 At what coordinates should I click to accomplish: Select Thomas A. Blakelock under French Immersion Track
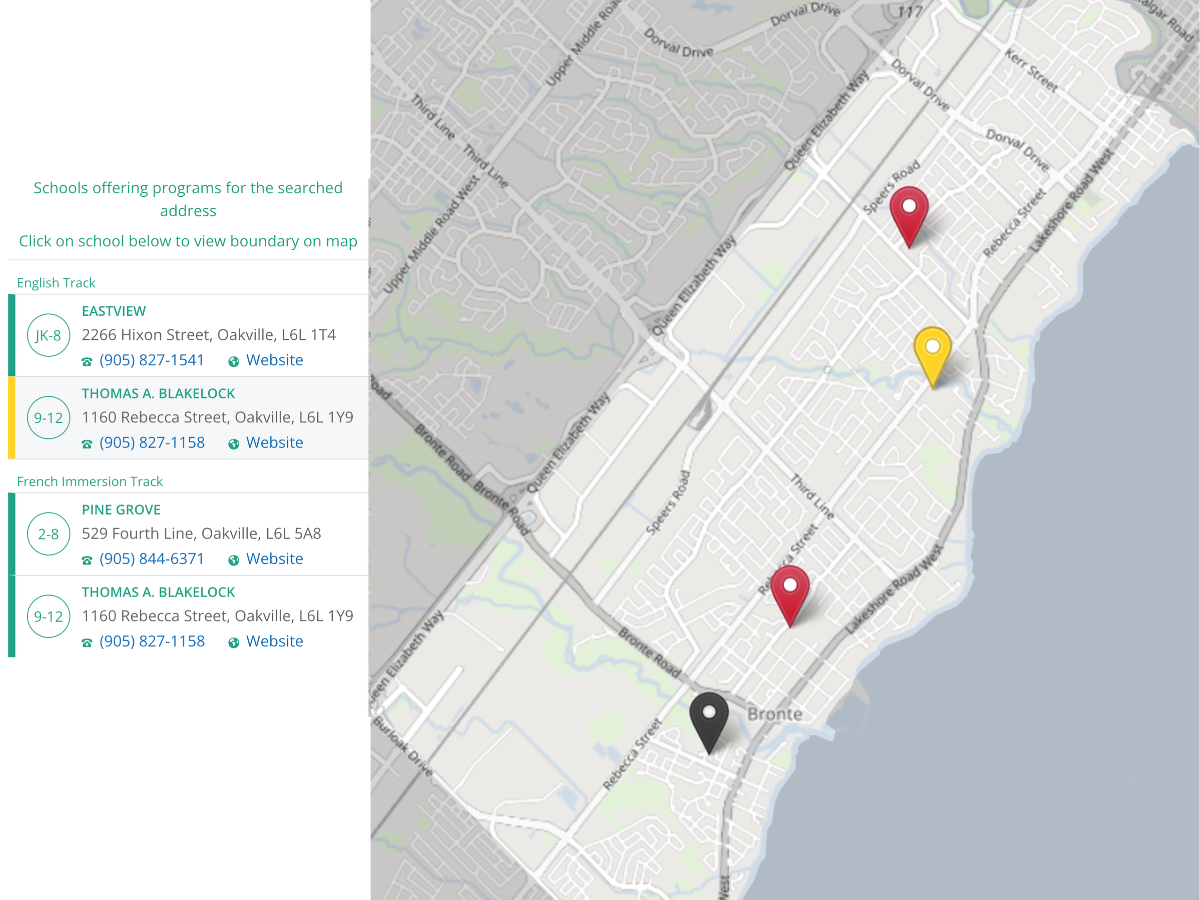pos(158,592)
